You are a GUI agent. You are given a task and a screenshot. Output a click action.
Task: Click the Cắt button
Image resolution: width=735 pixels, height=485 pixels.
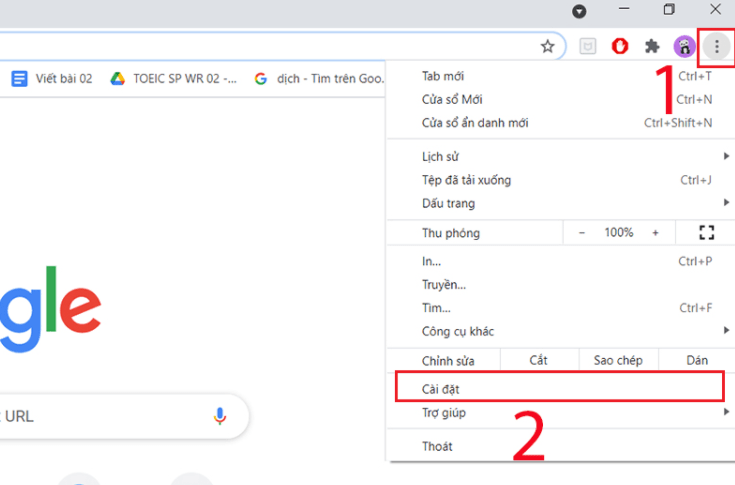(539, 360)
